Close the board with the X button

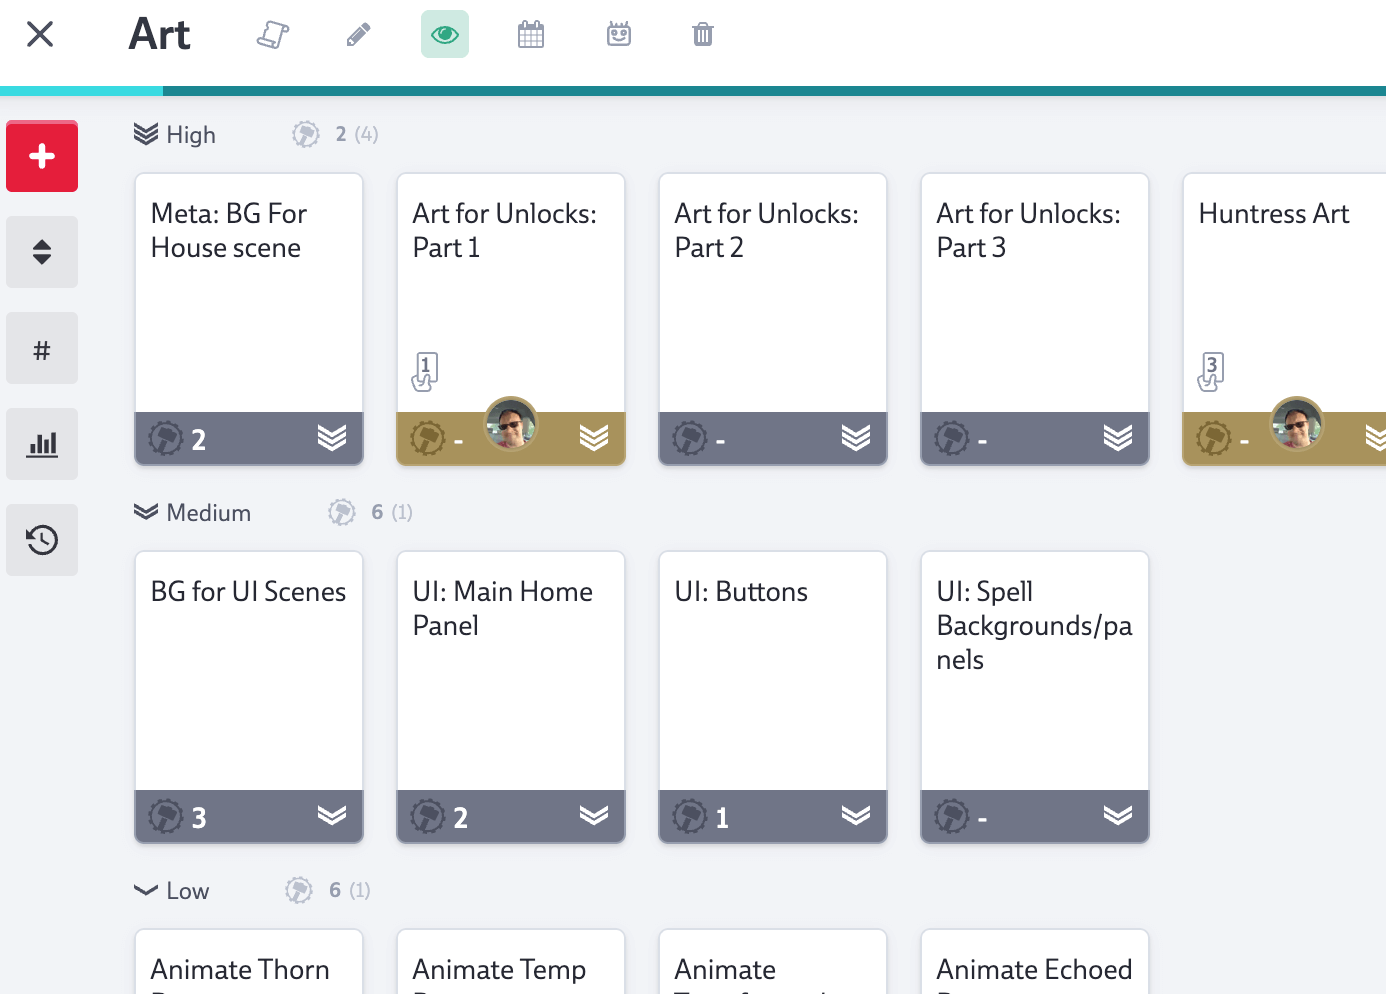tap(39, 34)
